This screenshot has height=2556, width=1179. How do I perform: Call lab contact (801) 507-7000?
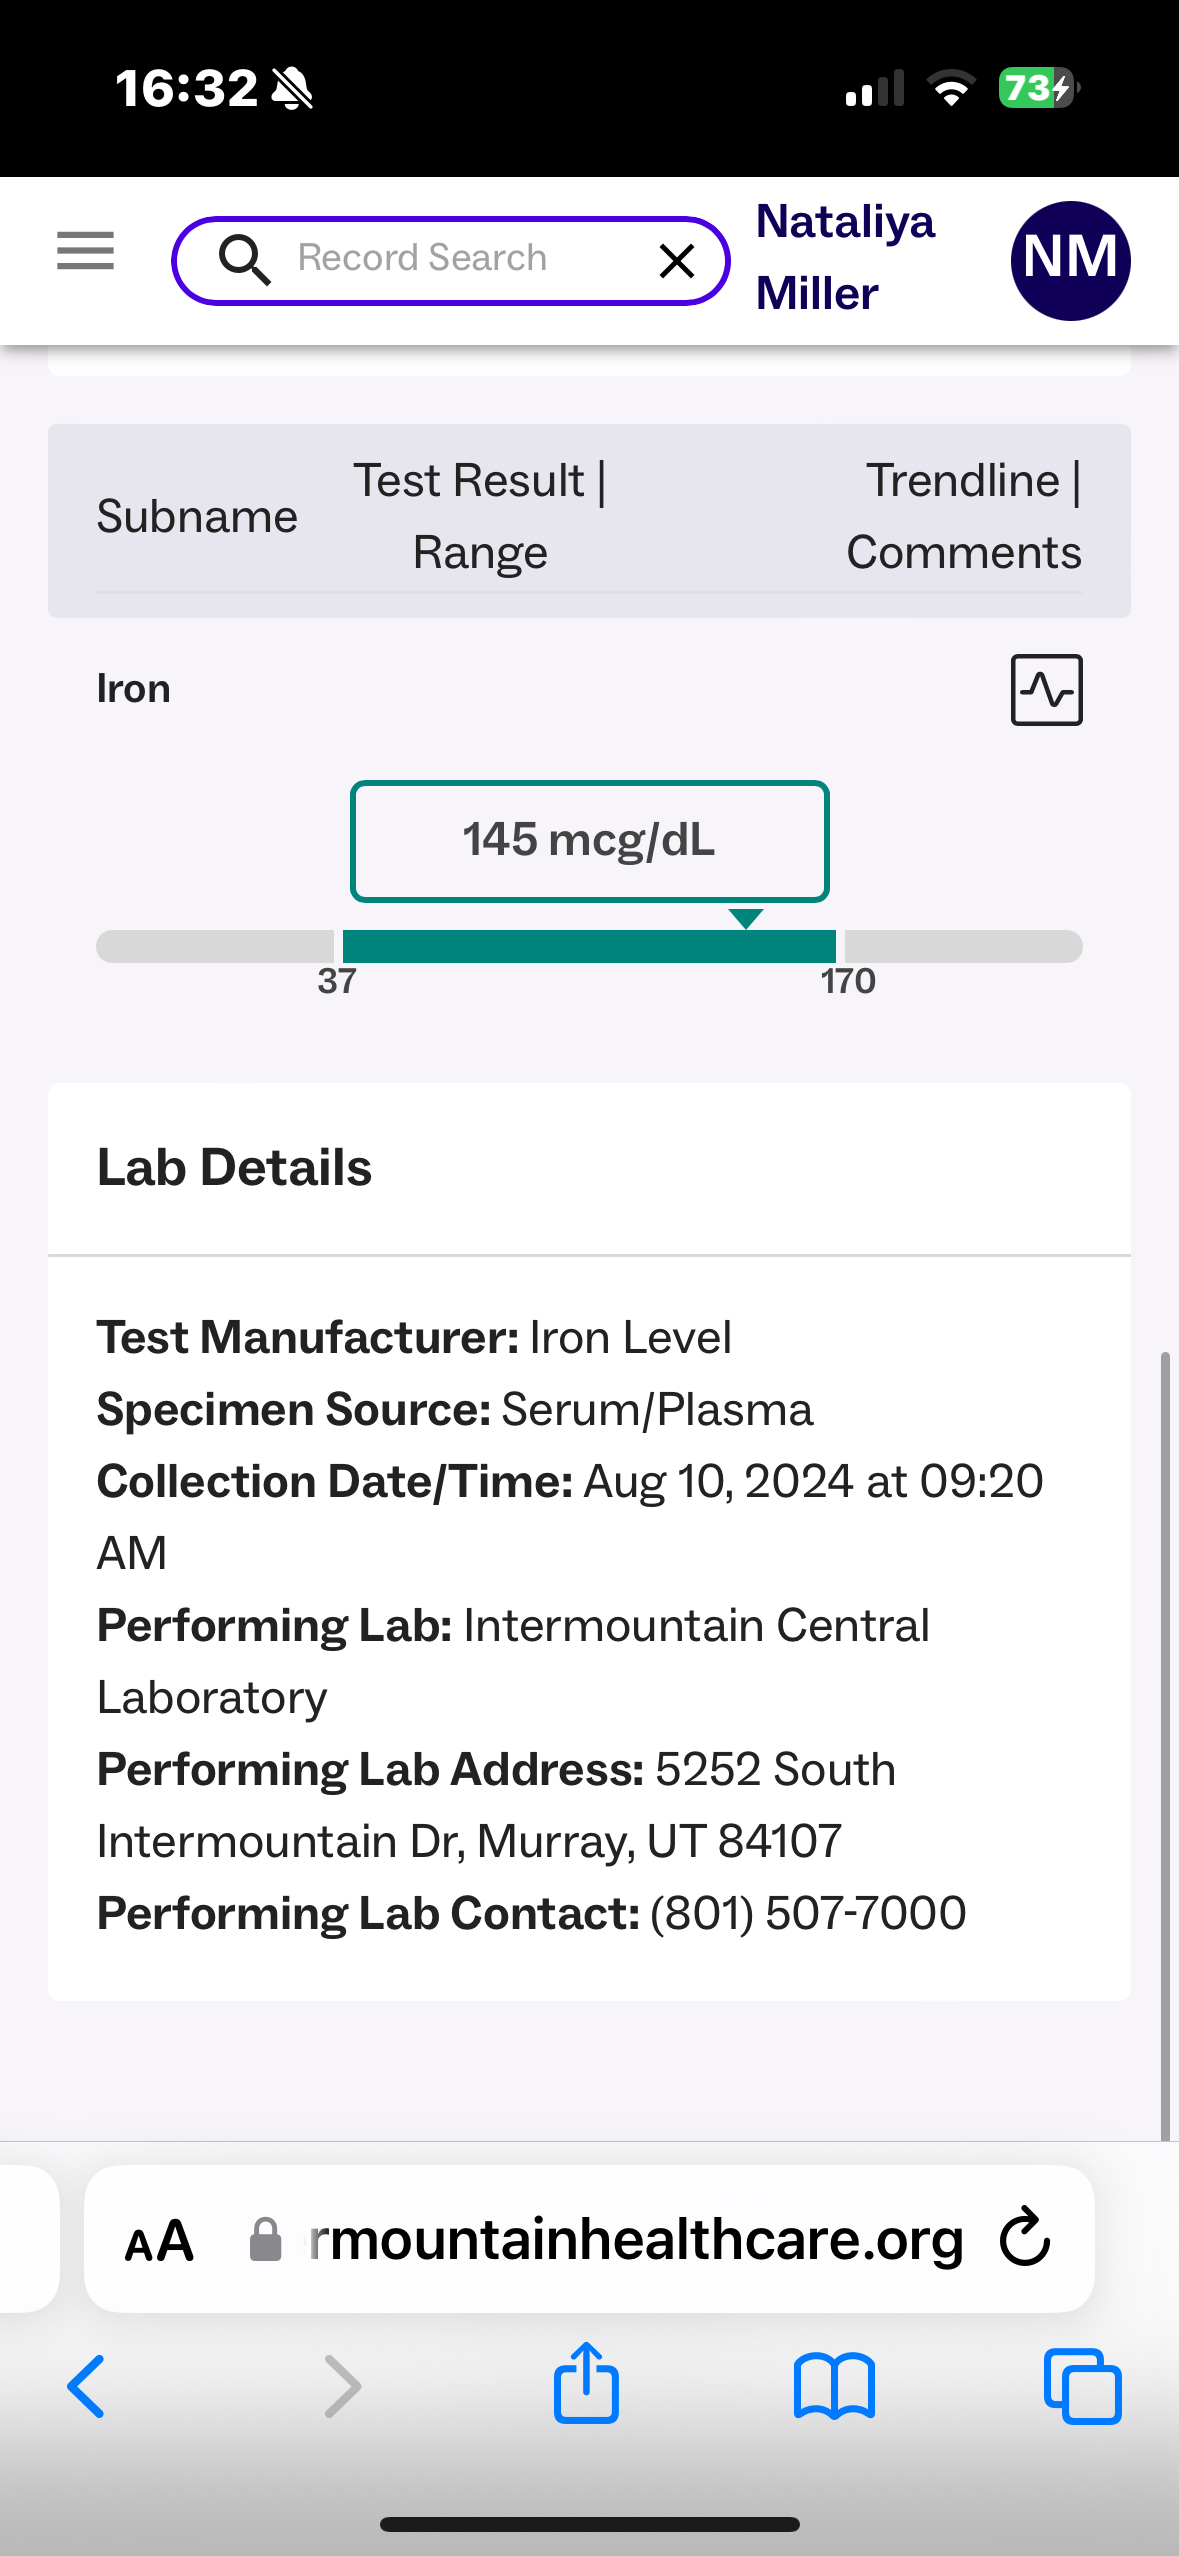point(808,1914)
